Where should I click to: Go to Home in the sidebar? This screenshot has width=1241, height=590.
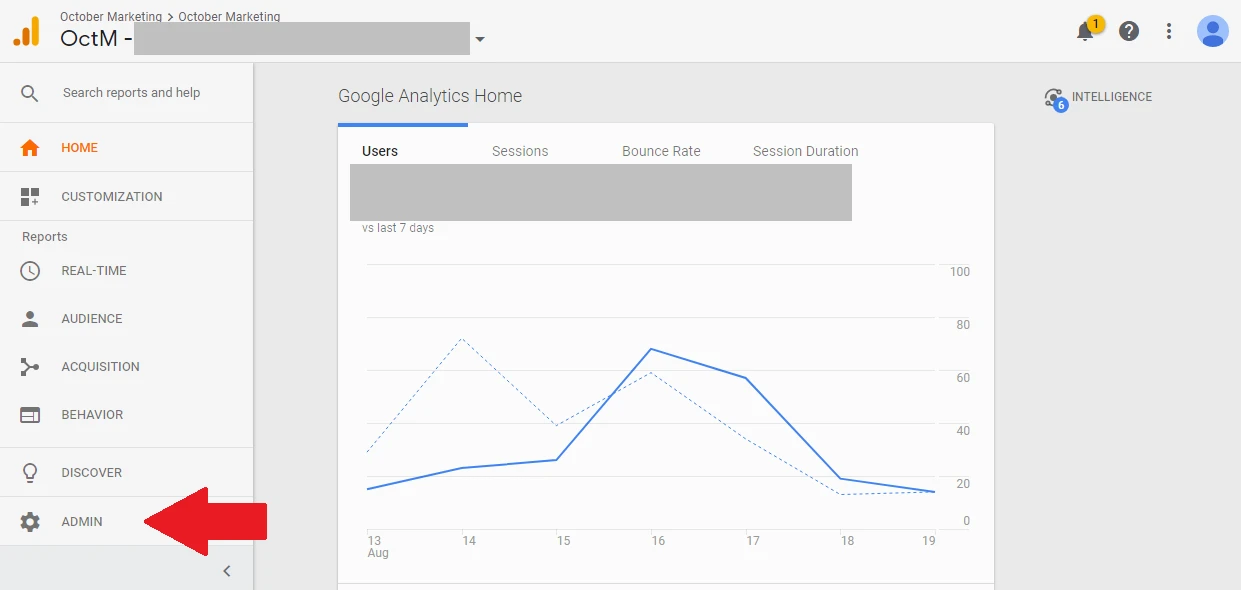click(79, 148)
